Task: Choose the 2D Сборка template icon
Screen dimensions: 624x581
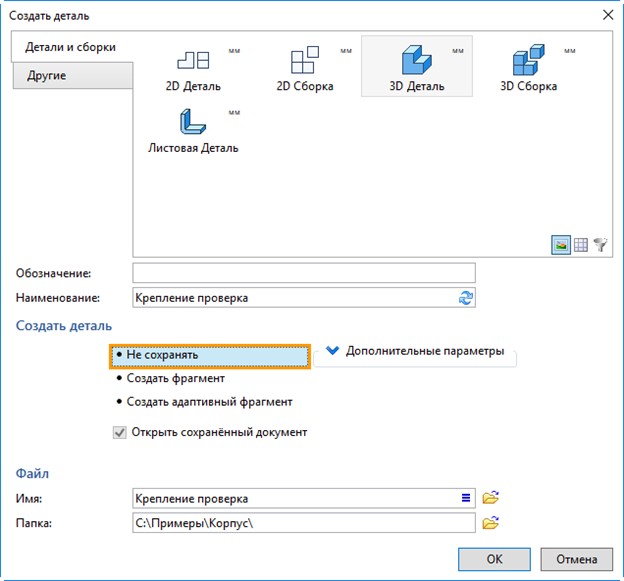Action: tap(305, 60)
